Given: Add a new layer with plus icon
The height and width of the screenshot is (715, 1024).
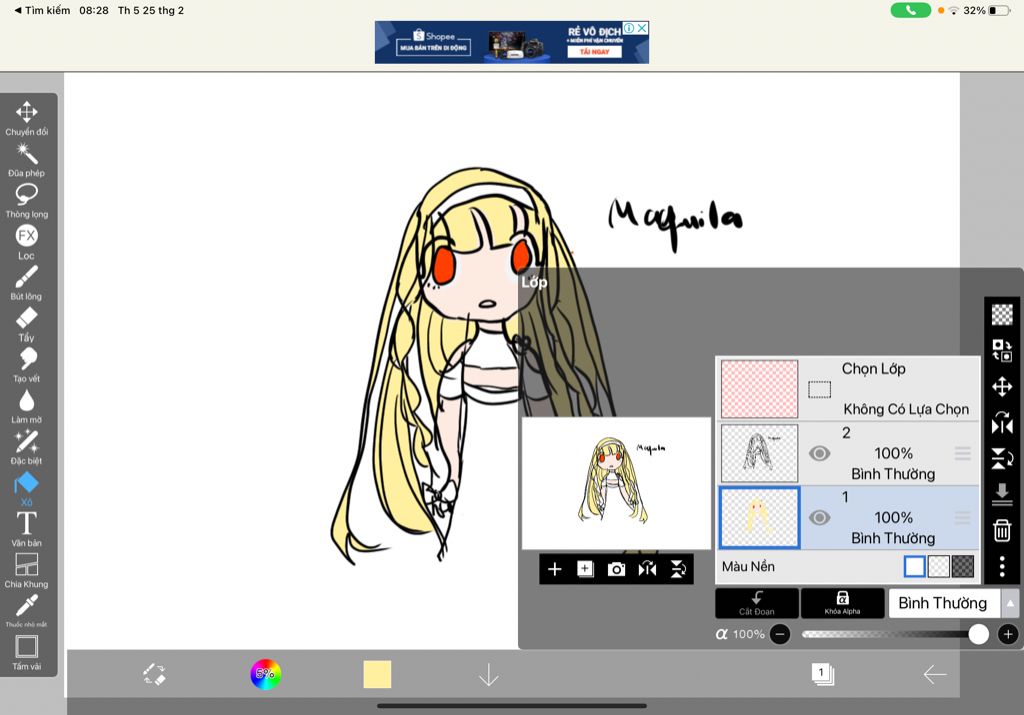Looking at the screenshot, I should (x=554, y=569).
